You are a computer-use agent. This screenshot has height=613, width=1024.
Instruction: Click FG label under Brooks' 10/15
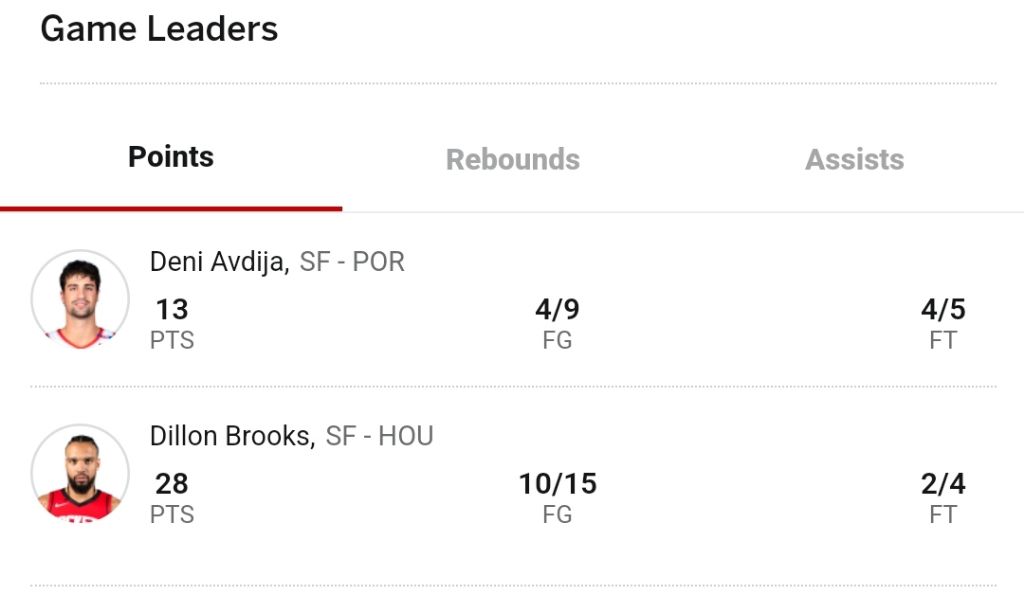557,514
